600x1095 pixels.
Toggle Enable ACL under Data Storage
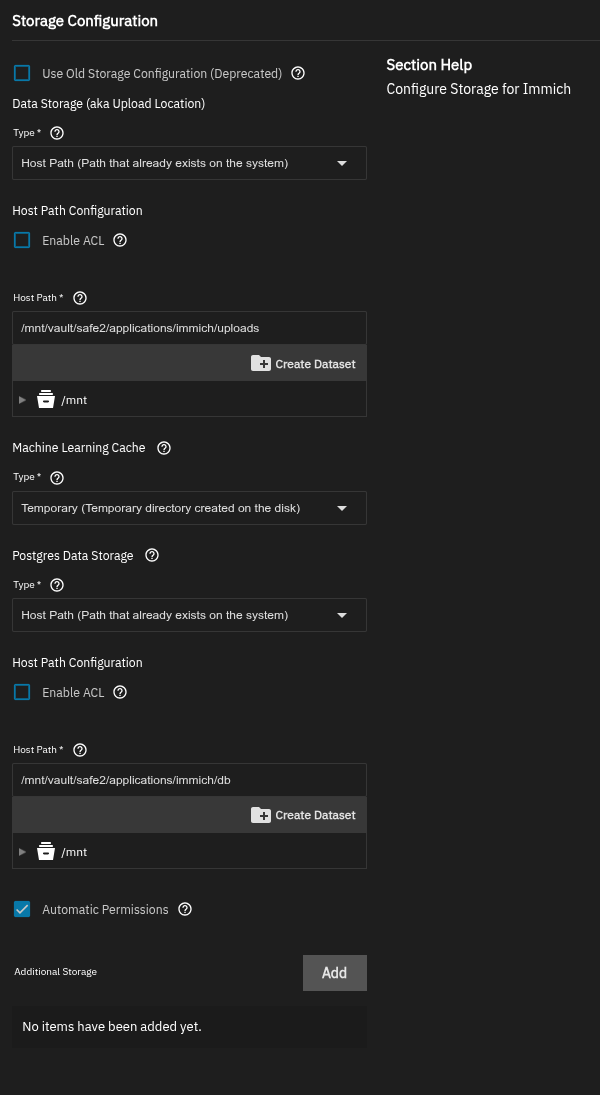click(22, 240)
